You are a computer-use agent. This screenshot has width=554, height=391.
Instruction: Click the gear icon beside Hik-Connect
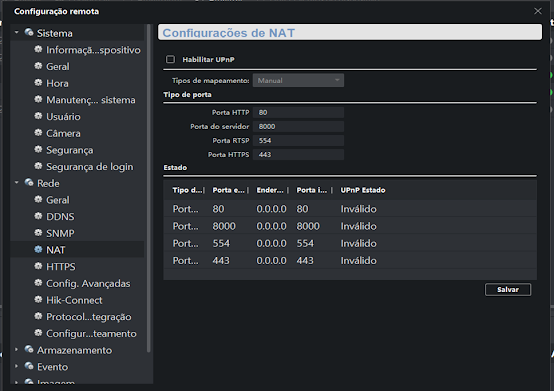(x=38, y=300)
